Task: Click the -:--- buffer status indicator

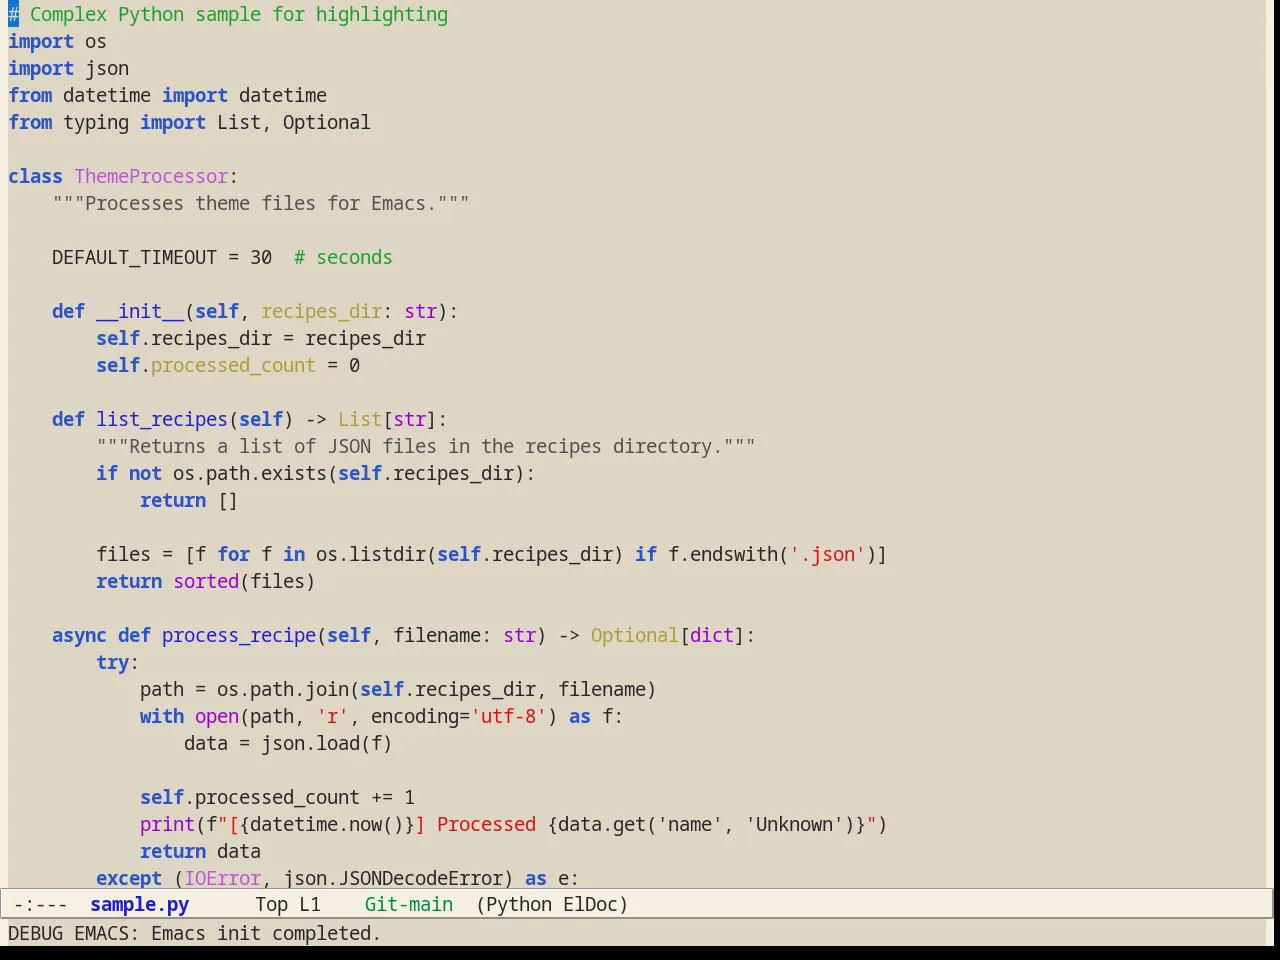Action: click(x=41, y=905)
